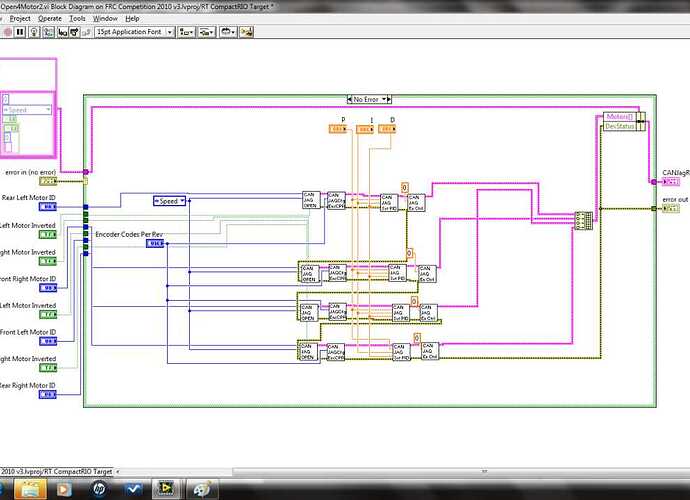Select the third-row CAN JAG OPEN subVI
The width and height of the screenshot is (690, 500).
[x=308, y=312]
